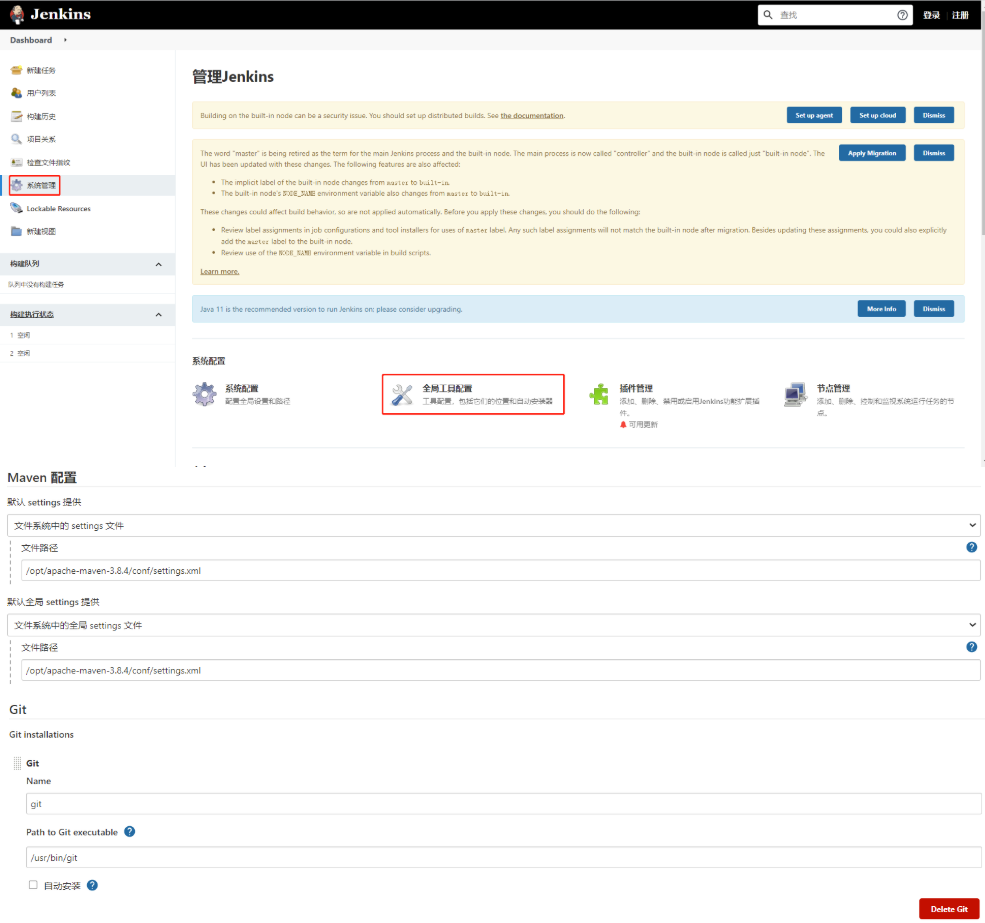Viewport: 985px width, 923px height.
Task: Click the Set up agent button
Action: [814, 115]
